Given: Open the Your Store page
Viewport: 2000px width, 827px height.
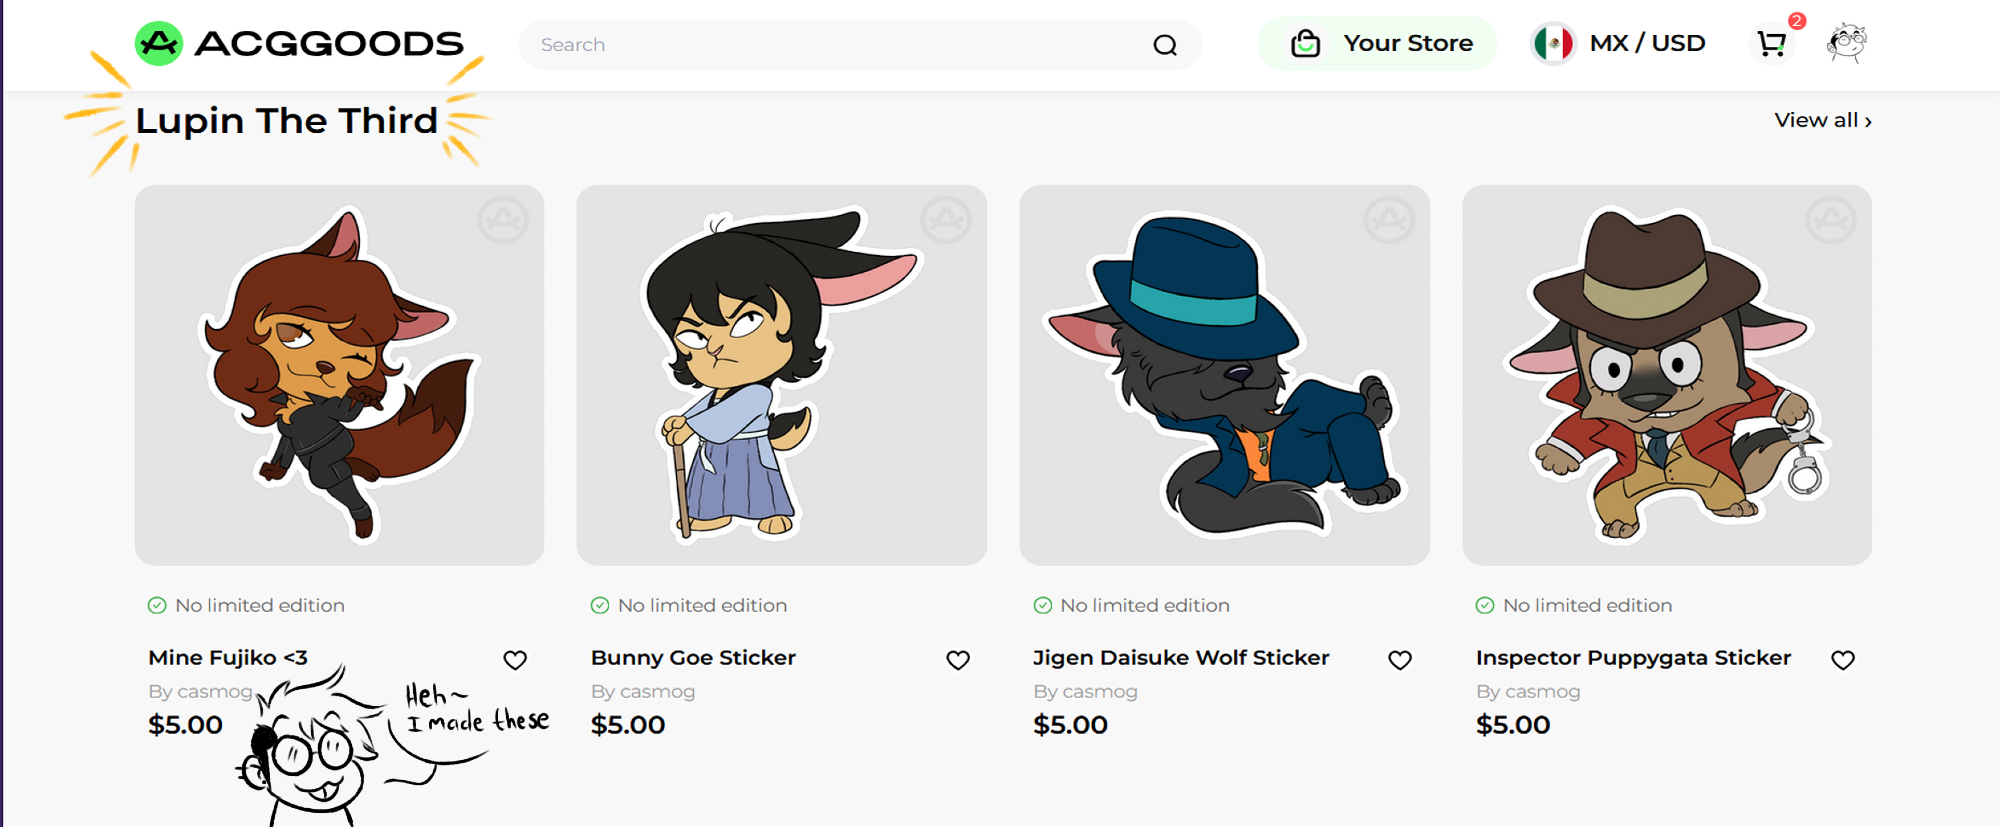Looking at the screenshot, I should click(1407, 44).
